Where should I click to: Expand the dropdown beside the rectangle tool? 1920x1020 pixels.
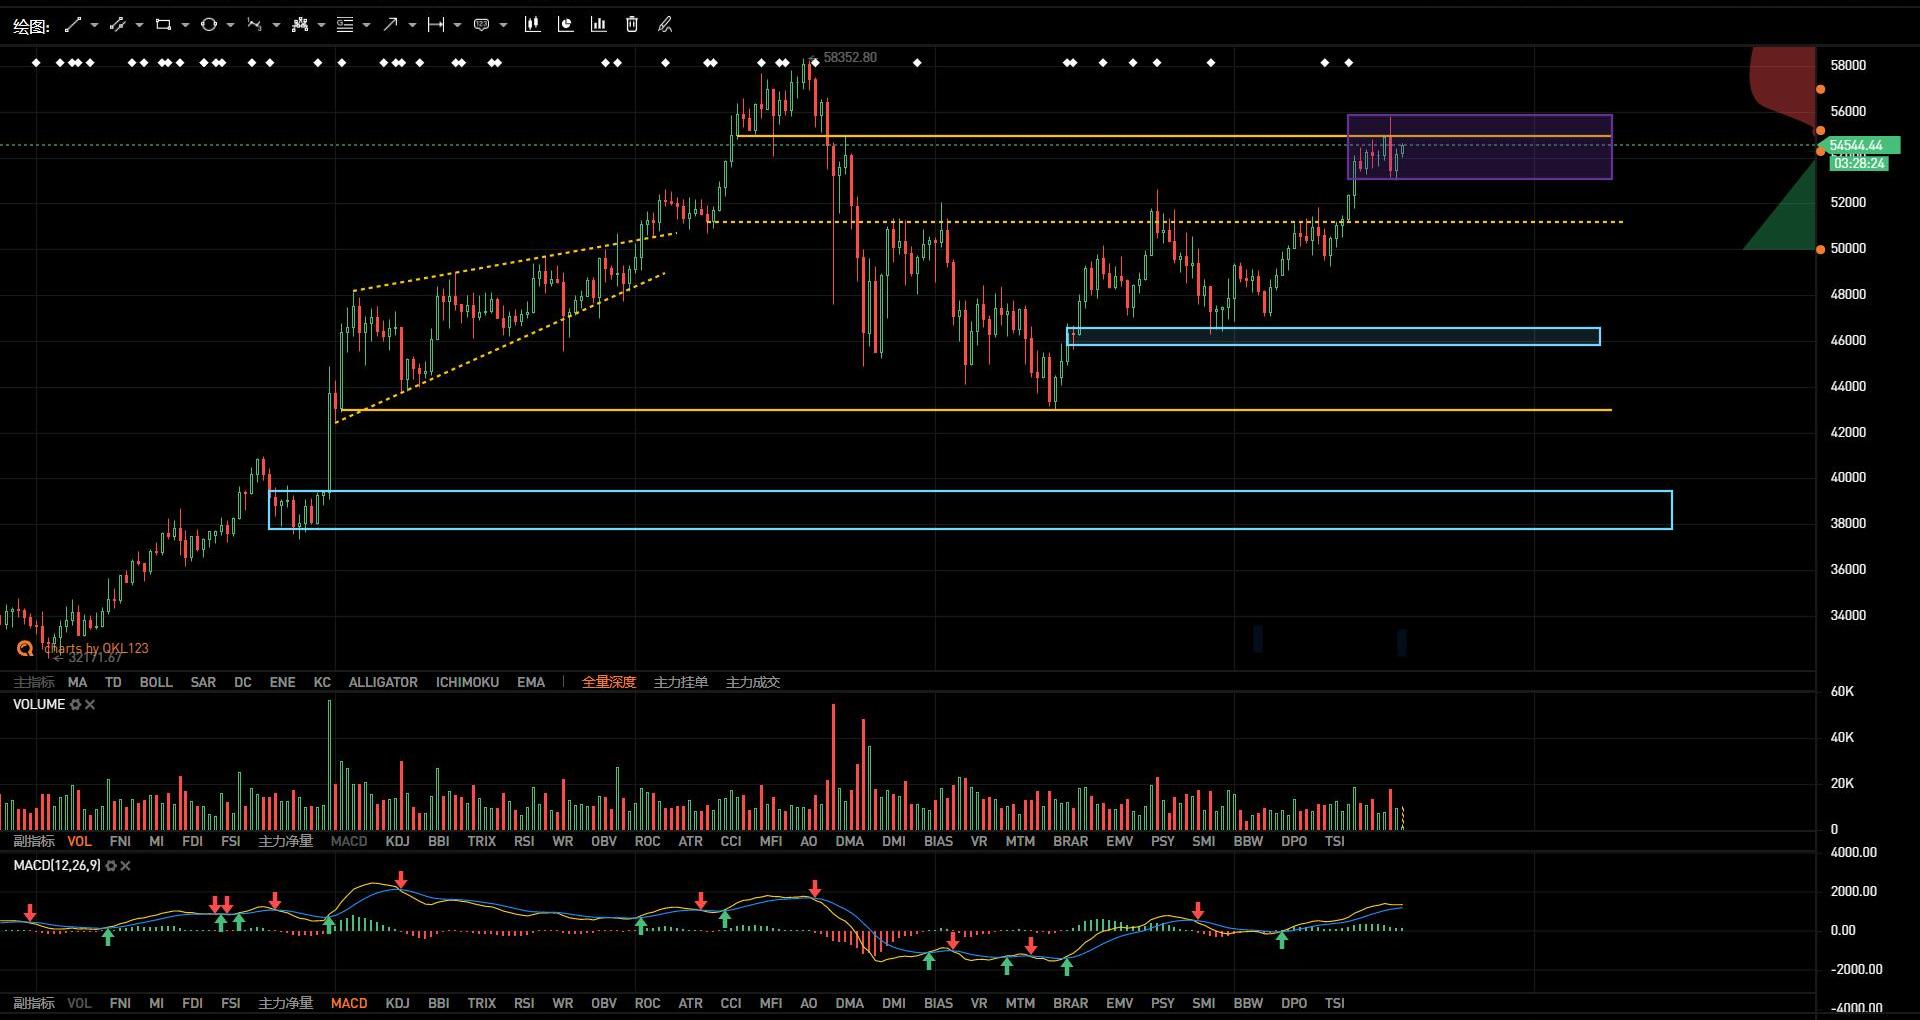coord(185,25)
